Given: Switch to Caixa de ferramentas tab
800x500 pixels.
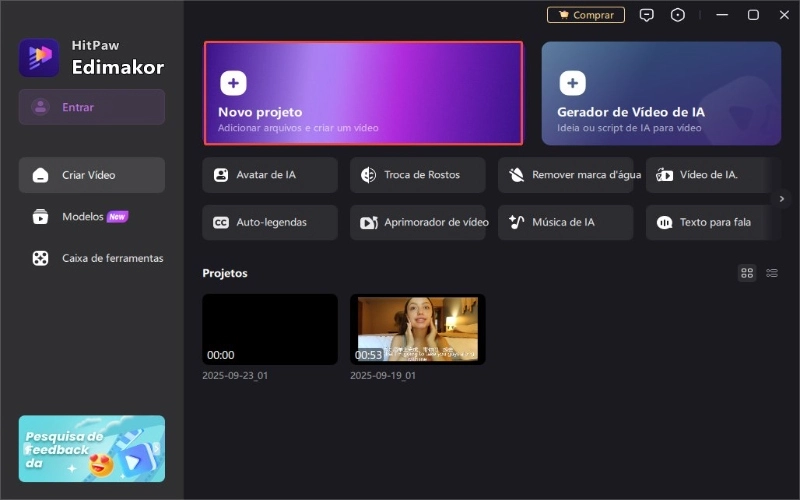Looking at the screenshot, I should coord(92,258).
